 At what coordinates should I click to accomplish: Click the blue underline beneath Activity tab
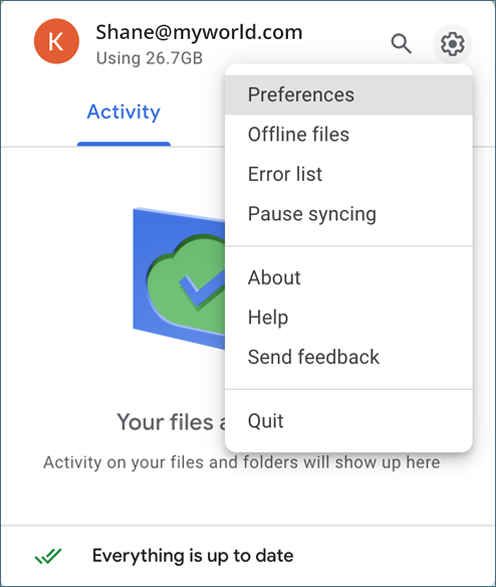coord(124,144)
